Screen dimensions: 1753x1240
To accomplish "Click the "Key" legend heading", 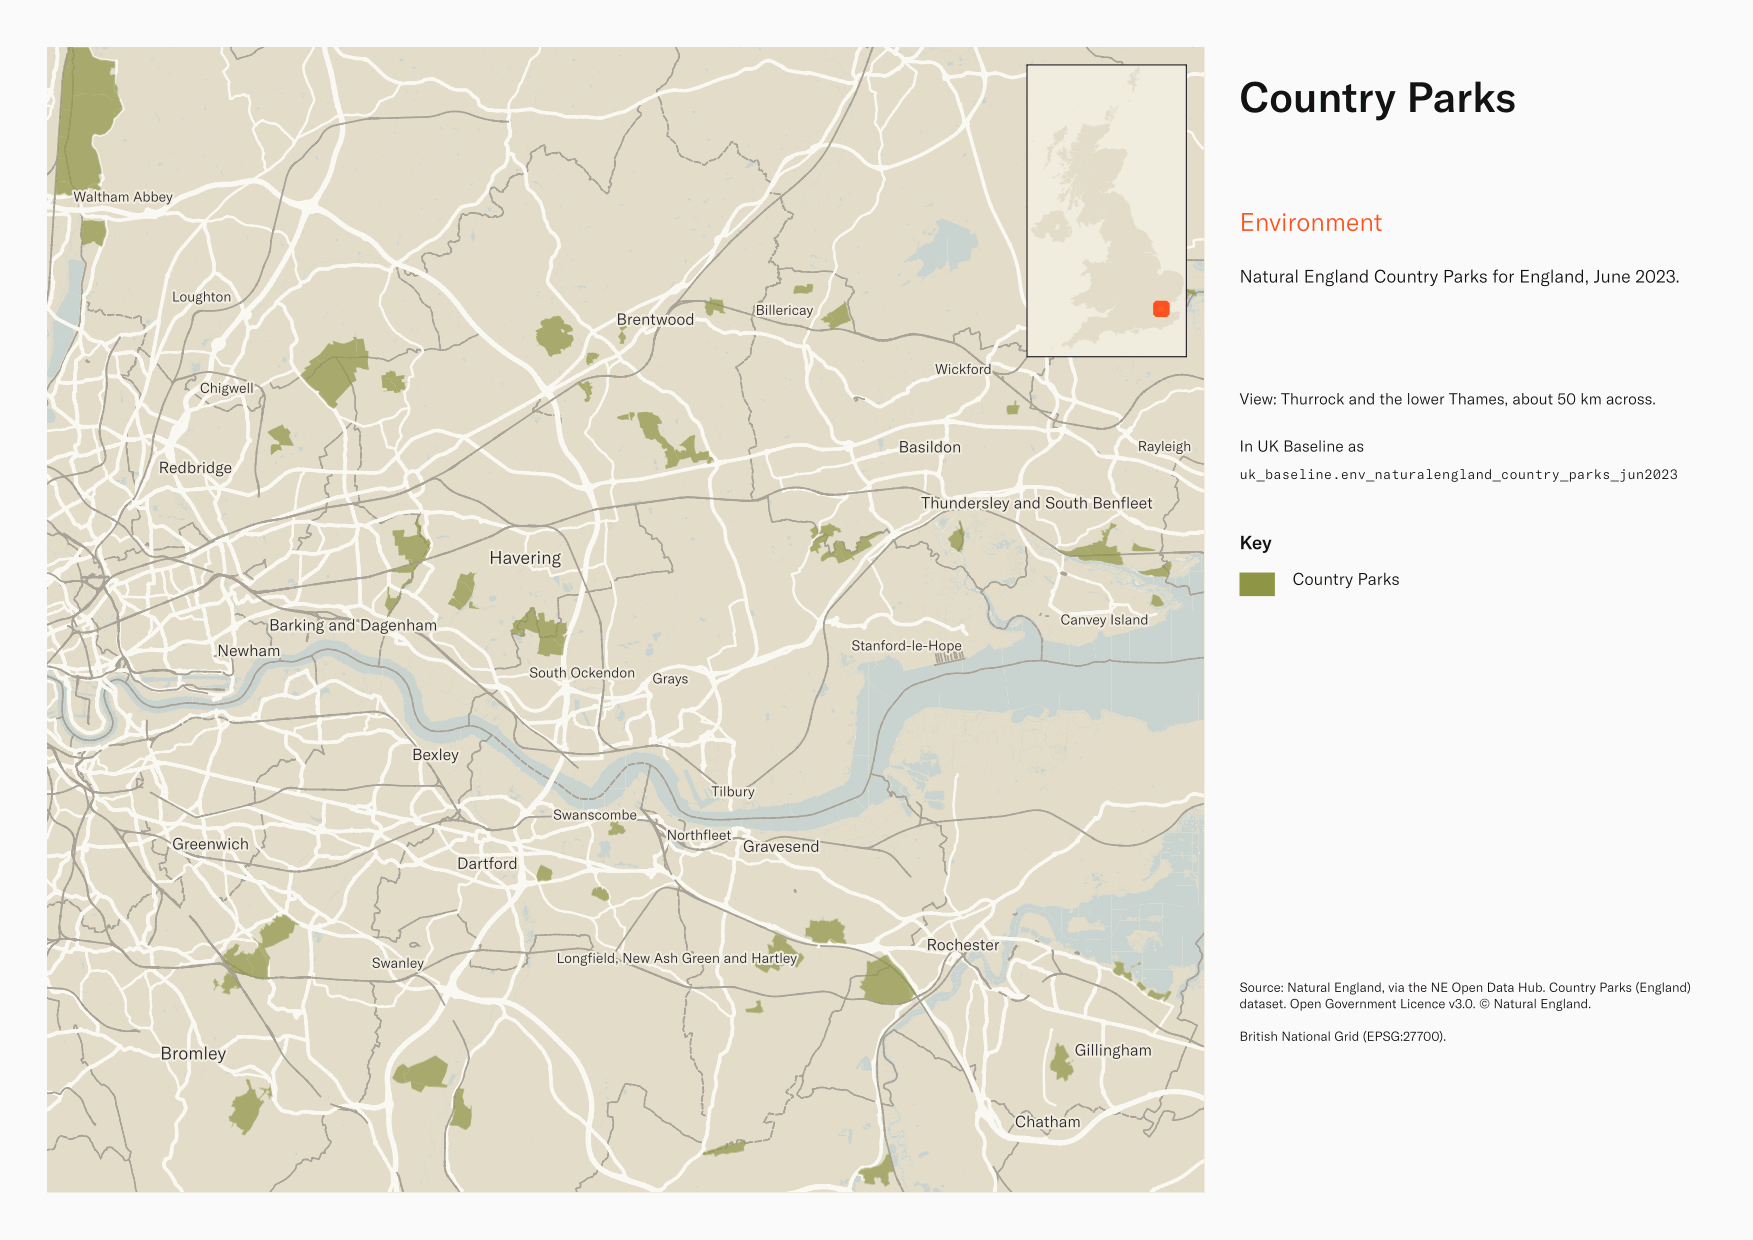I will (x=1255, y=543).
